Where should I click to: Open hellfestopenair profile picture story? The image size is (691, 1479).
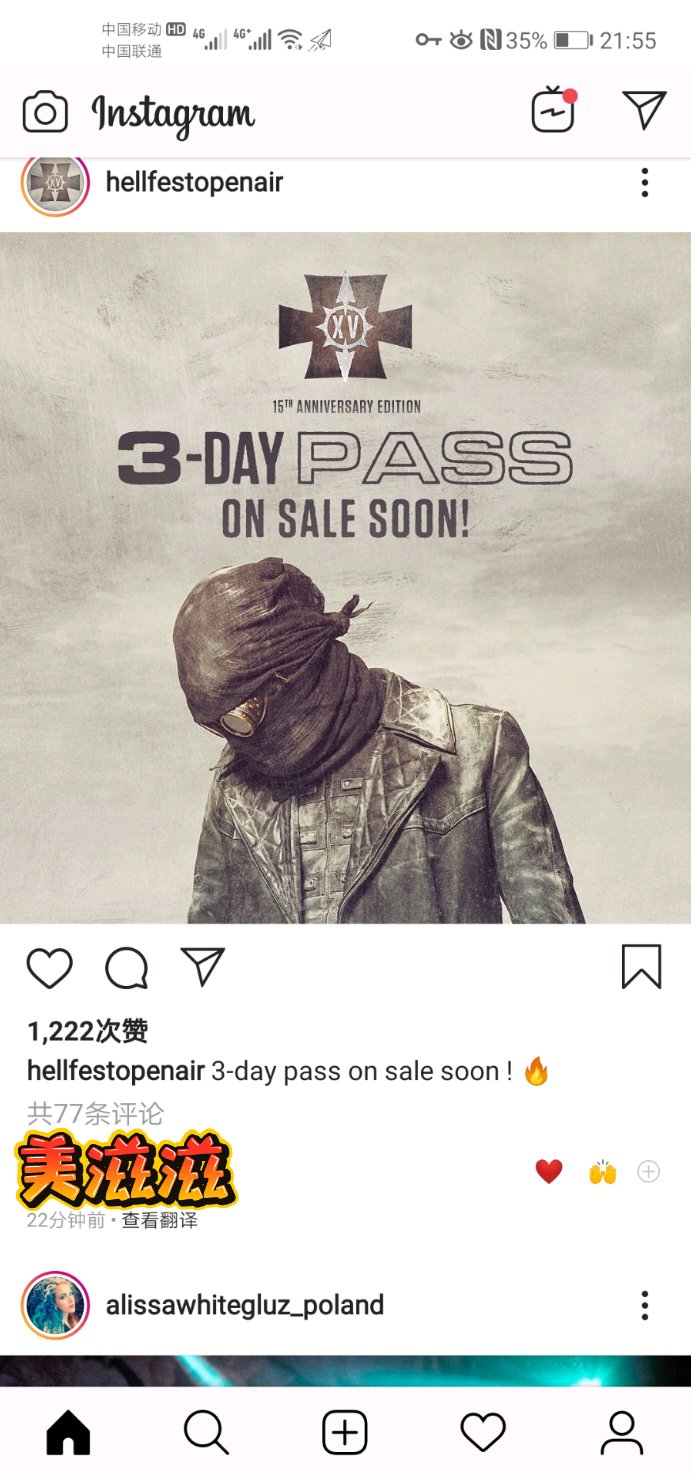(55, 183)
